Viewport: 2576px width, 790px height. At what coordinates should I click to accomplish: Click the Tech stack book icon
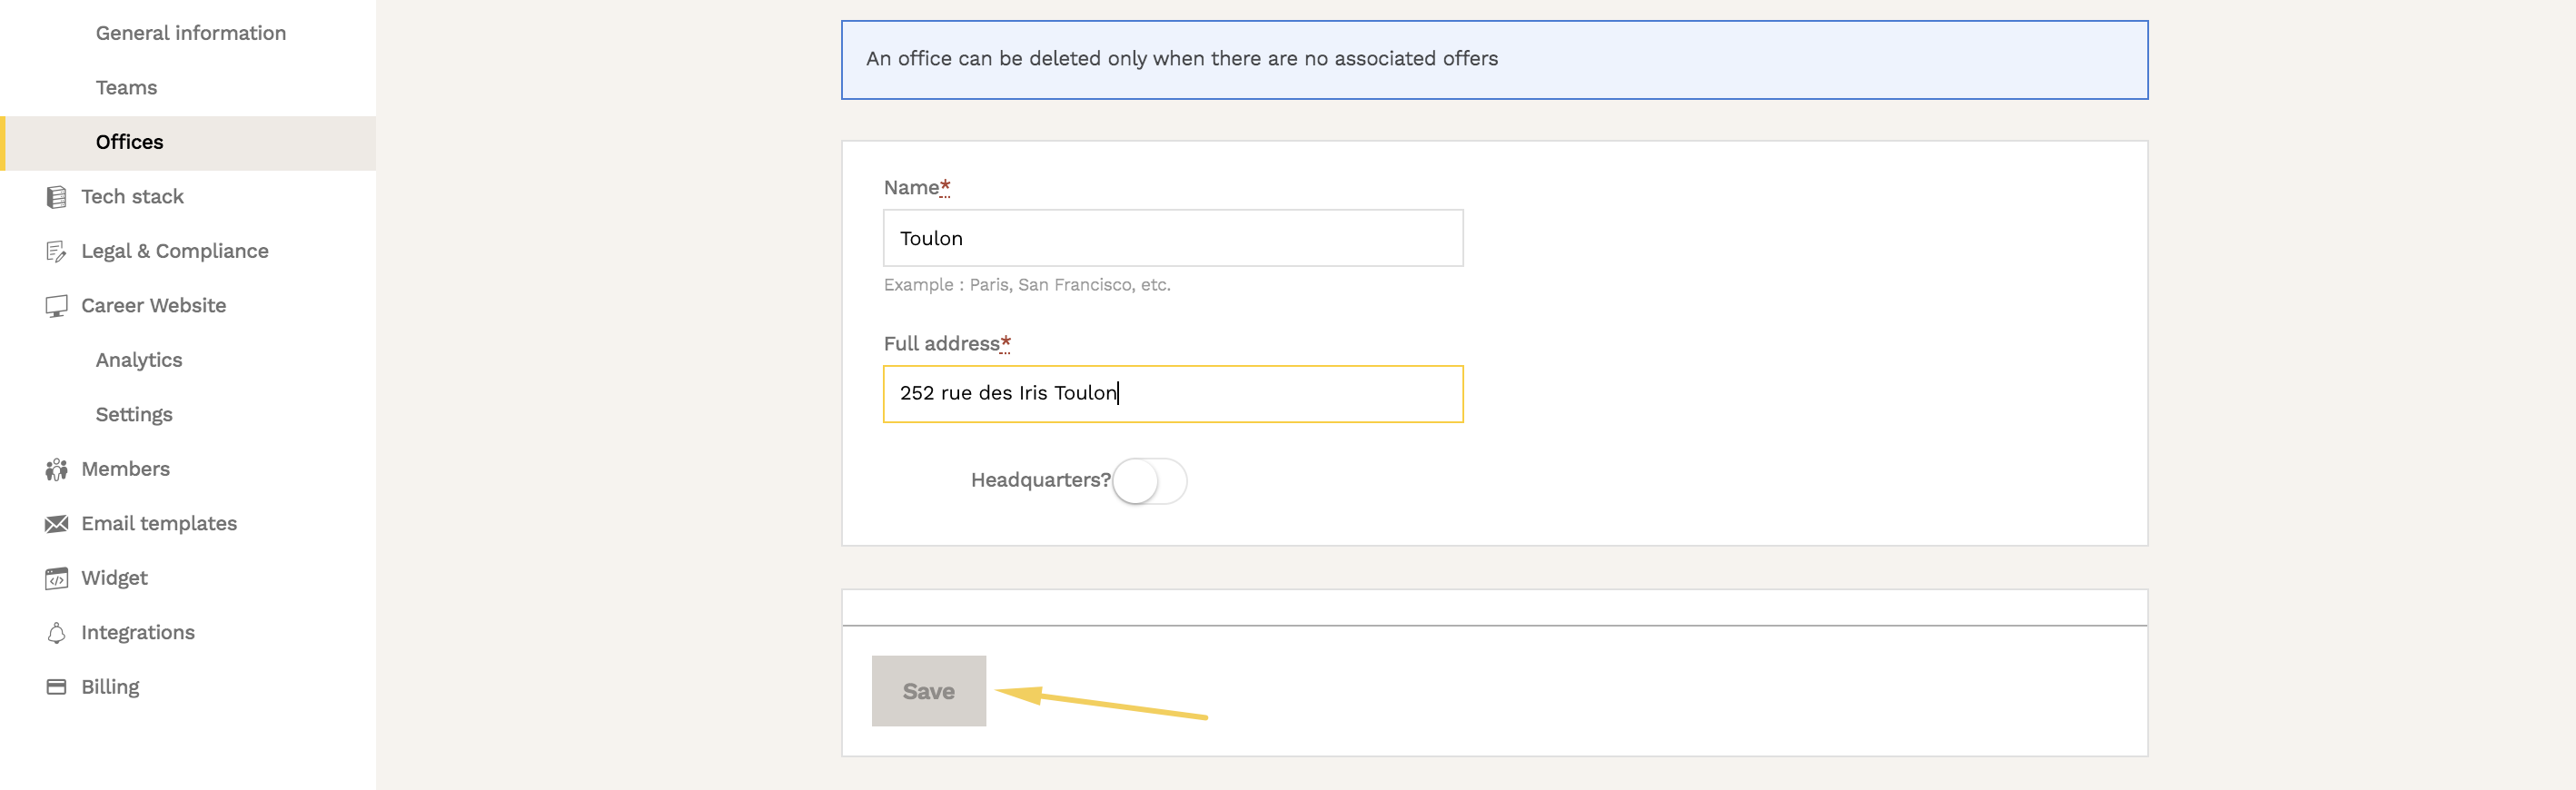[x=56, y=197]
